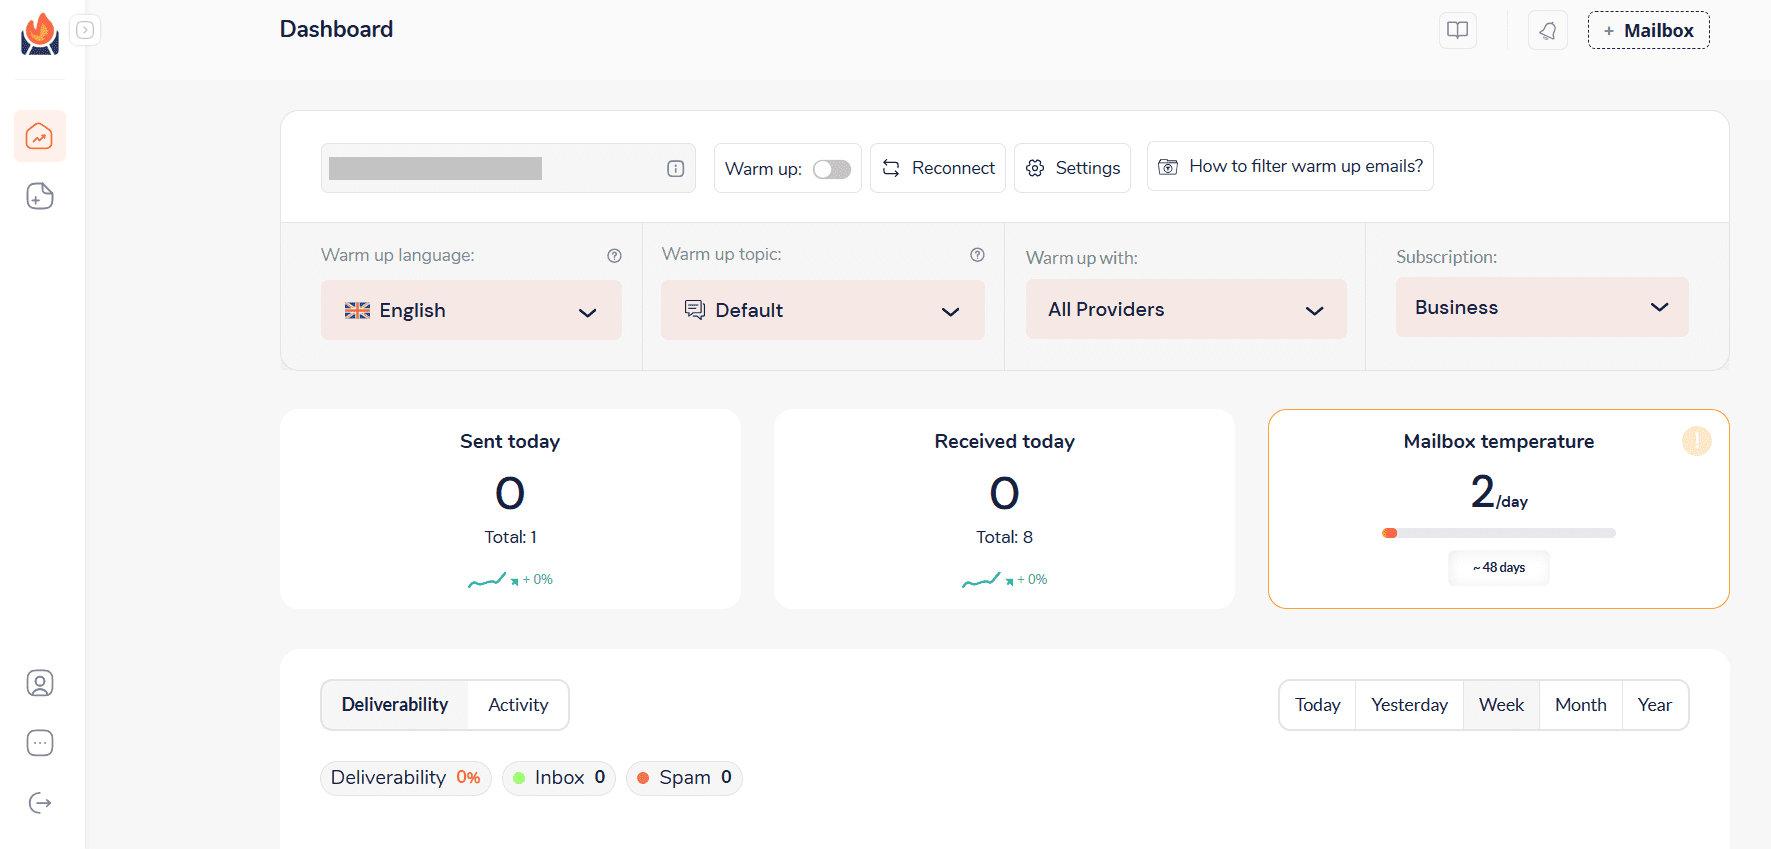Click the help icon beside Warm up topic
The image size is (1771, 849).
point(977,255)
